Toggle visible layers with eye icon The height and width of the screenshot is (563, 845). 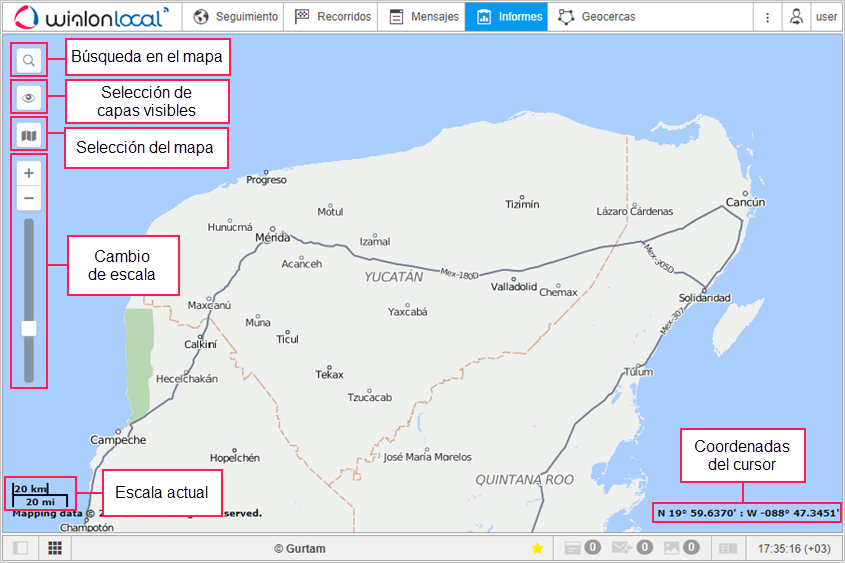(x=29, y=98)
